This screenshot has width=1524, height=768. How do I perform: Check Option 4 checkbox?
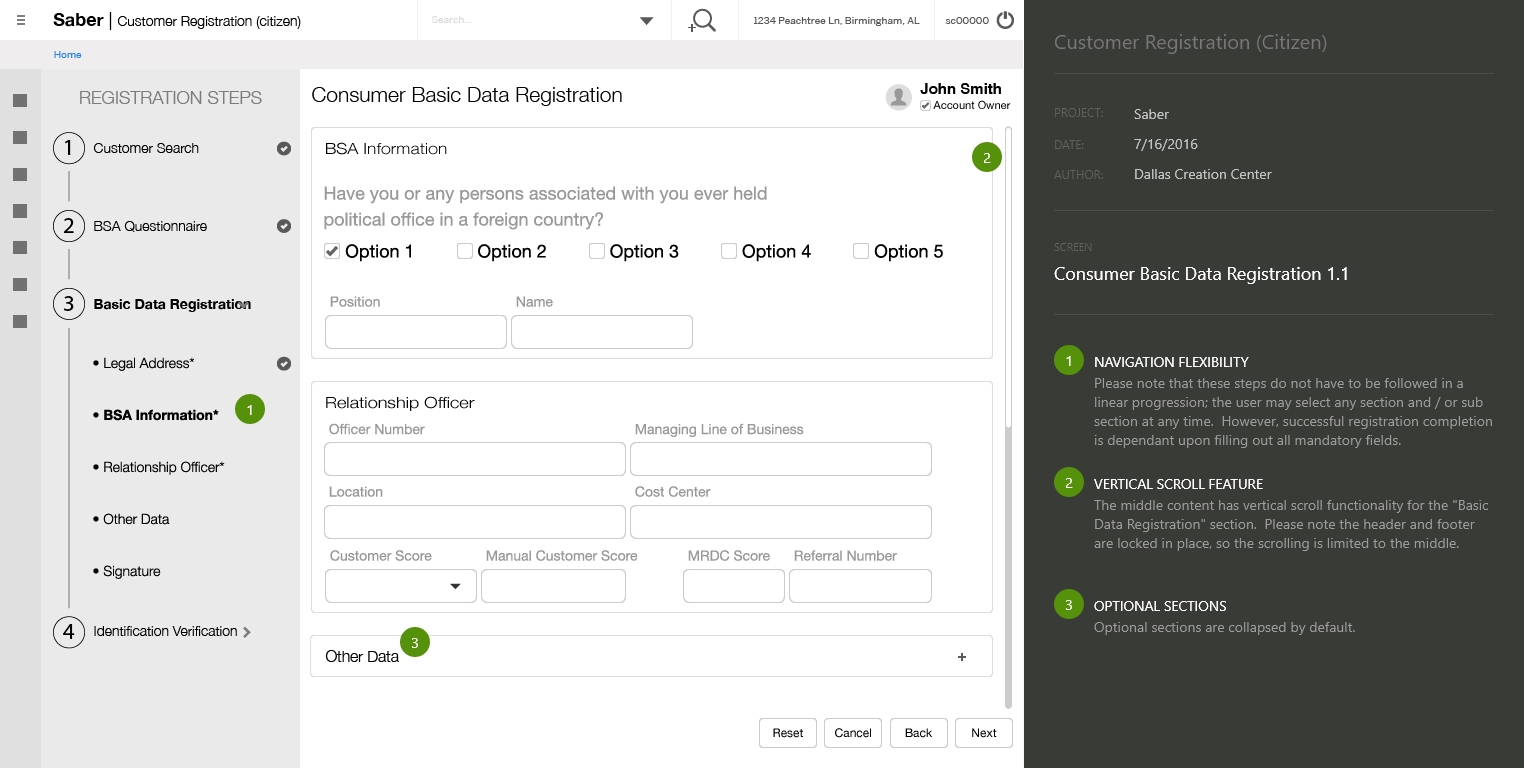(x=728, y=251)
